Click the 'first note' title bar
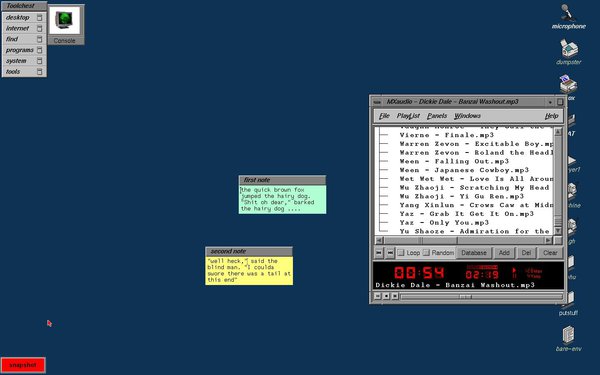600x375 pixels. tap(282, 180)
